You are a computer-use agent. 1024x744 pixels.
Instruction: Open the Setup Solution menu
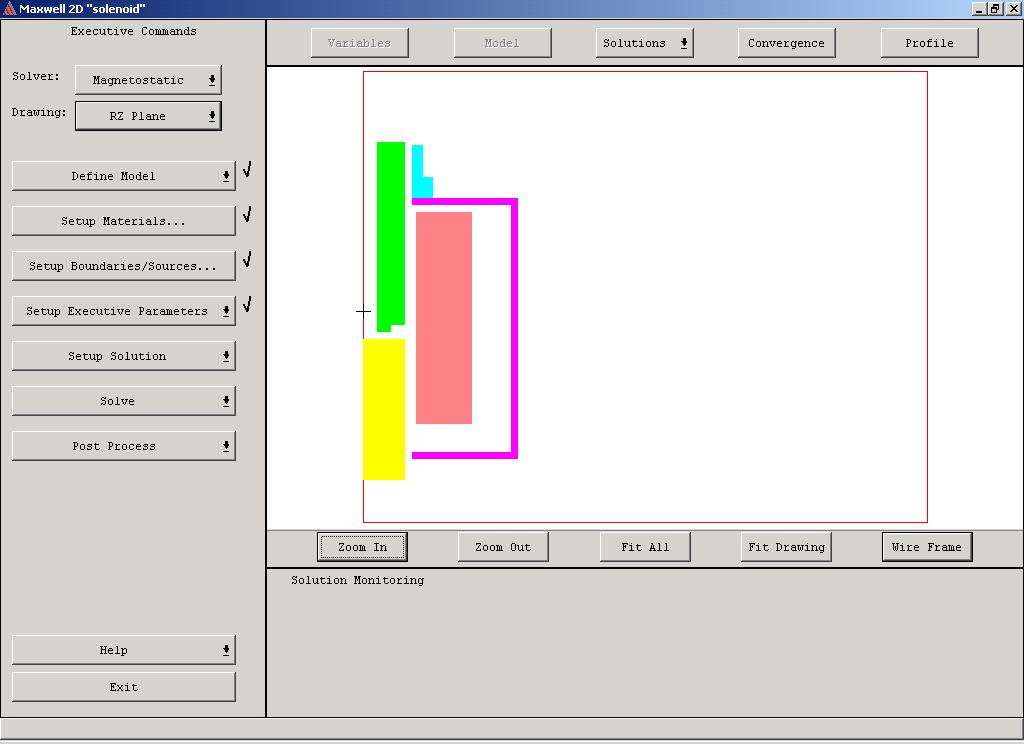click(123, 356)
